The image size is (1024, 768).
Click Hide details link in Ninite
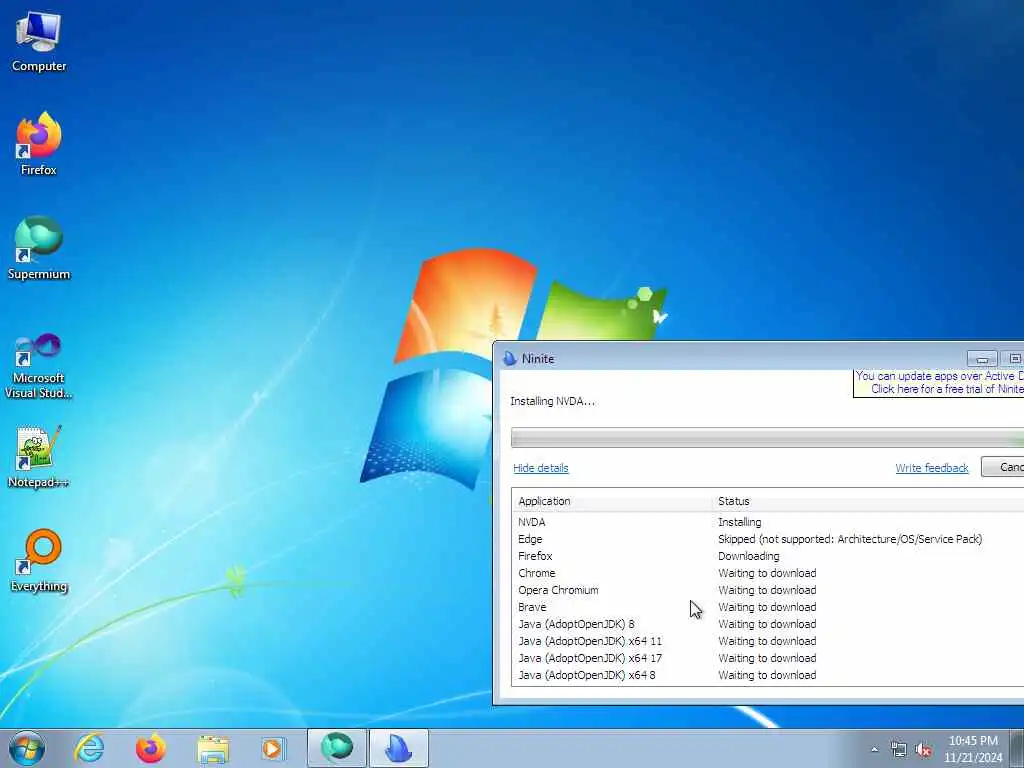[x=541, y=468]
